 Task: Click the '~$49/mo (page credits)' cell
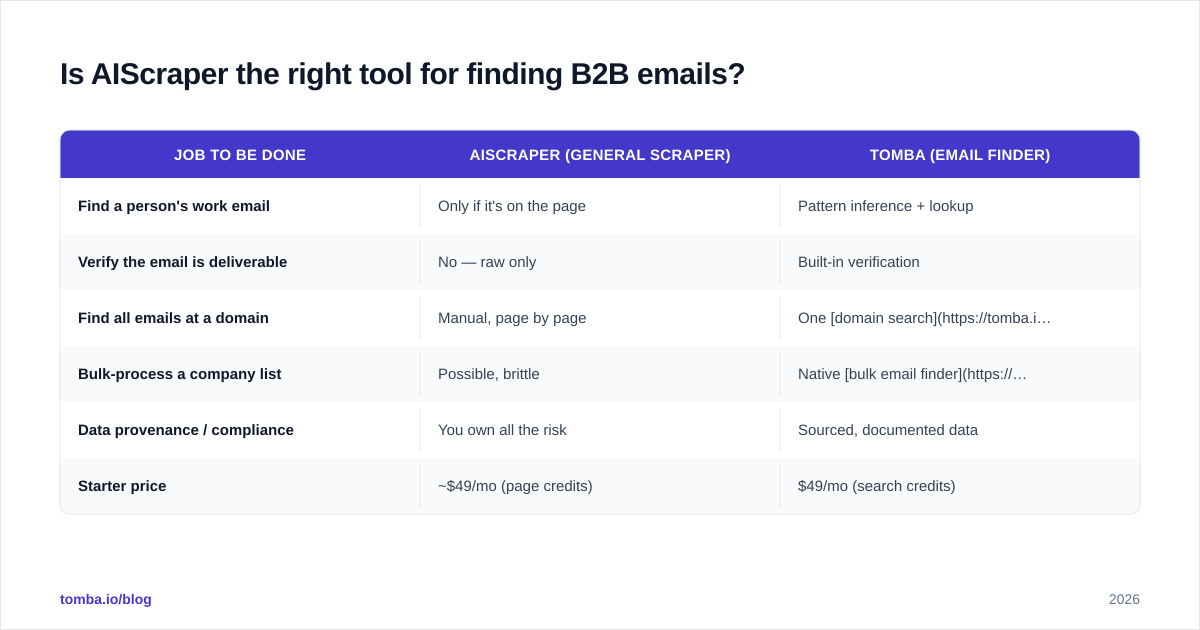click(x=600, y=486)
